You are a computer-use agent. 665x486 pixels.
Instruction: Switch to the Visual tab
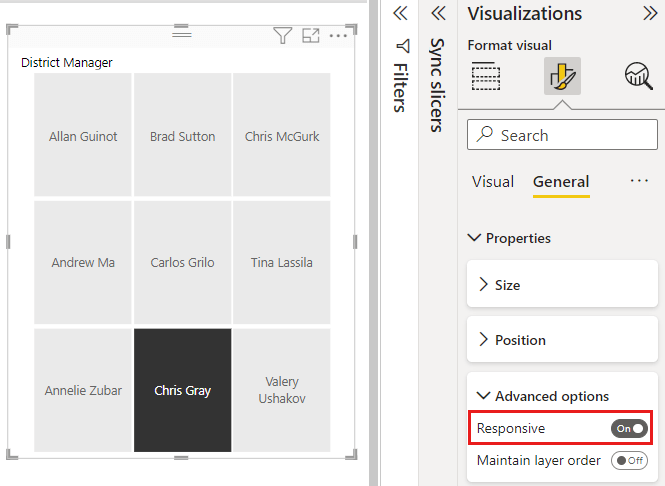pos(492,182)
